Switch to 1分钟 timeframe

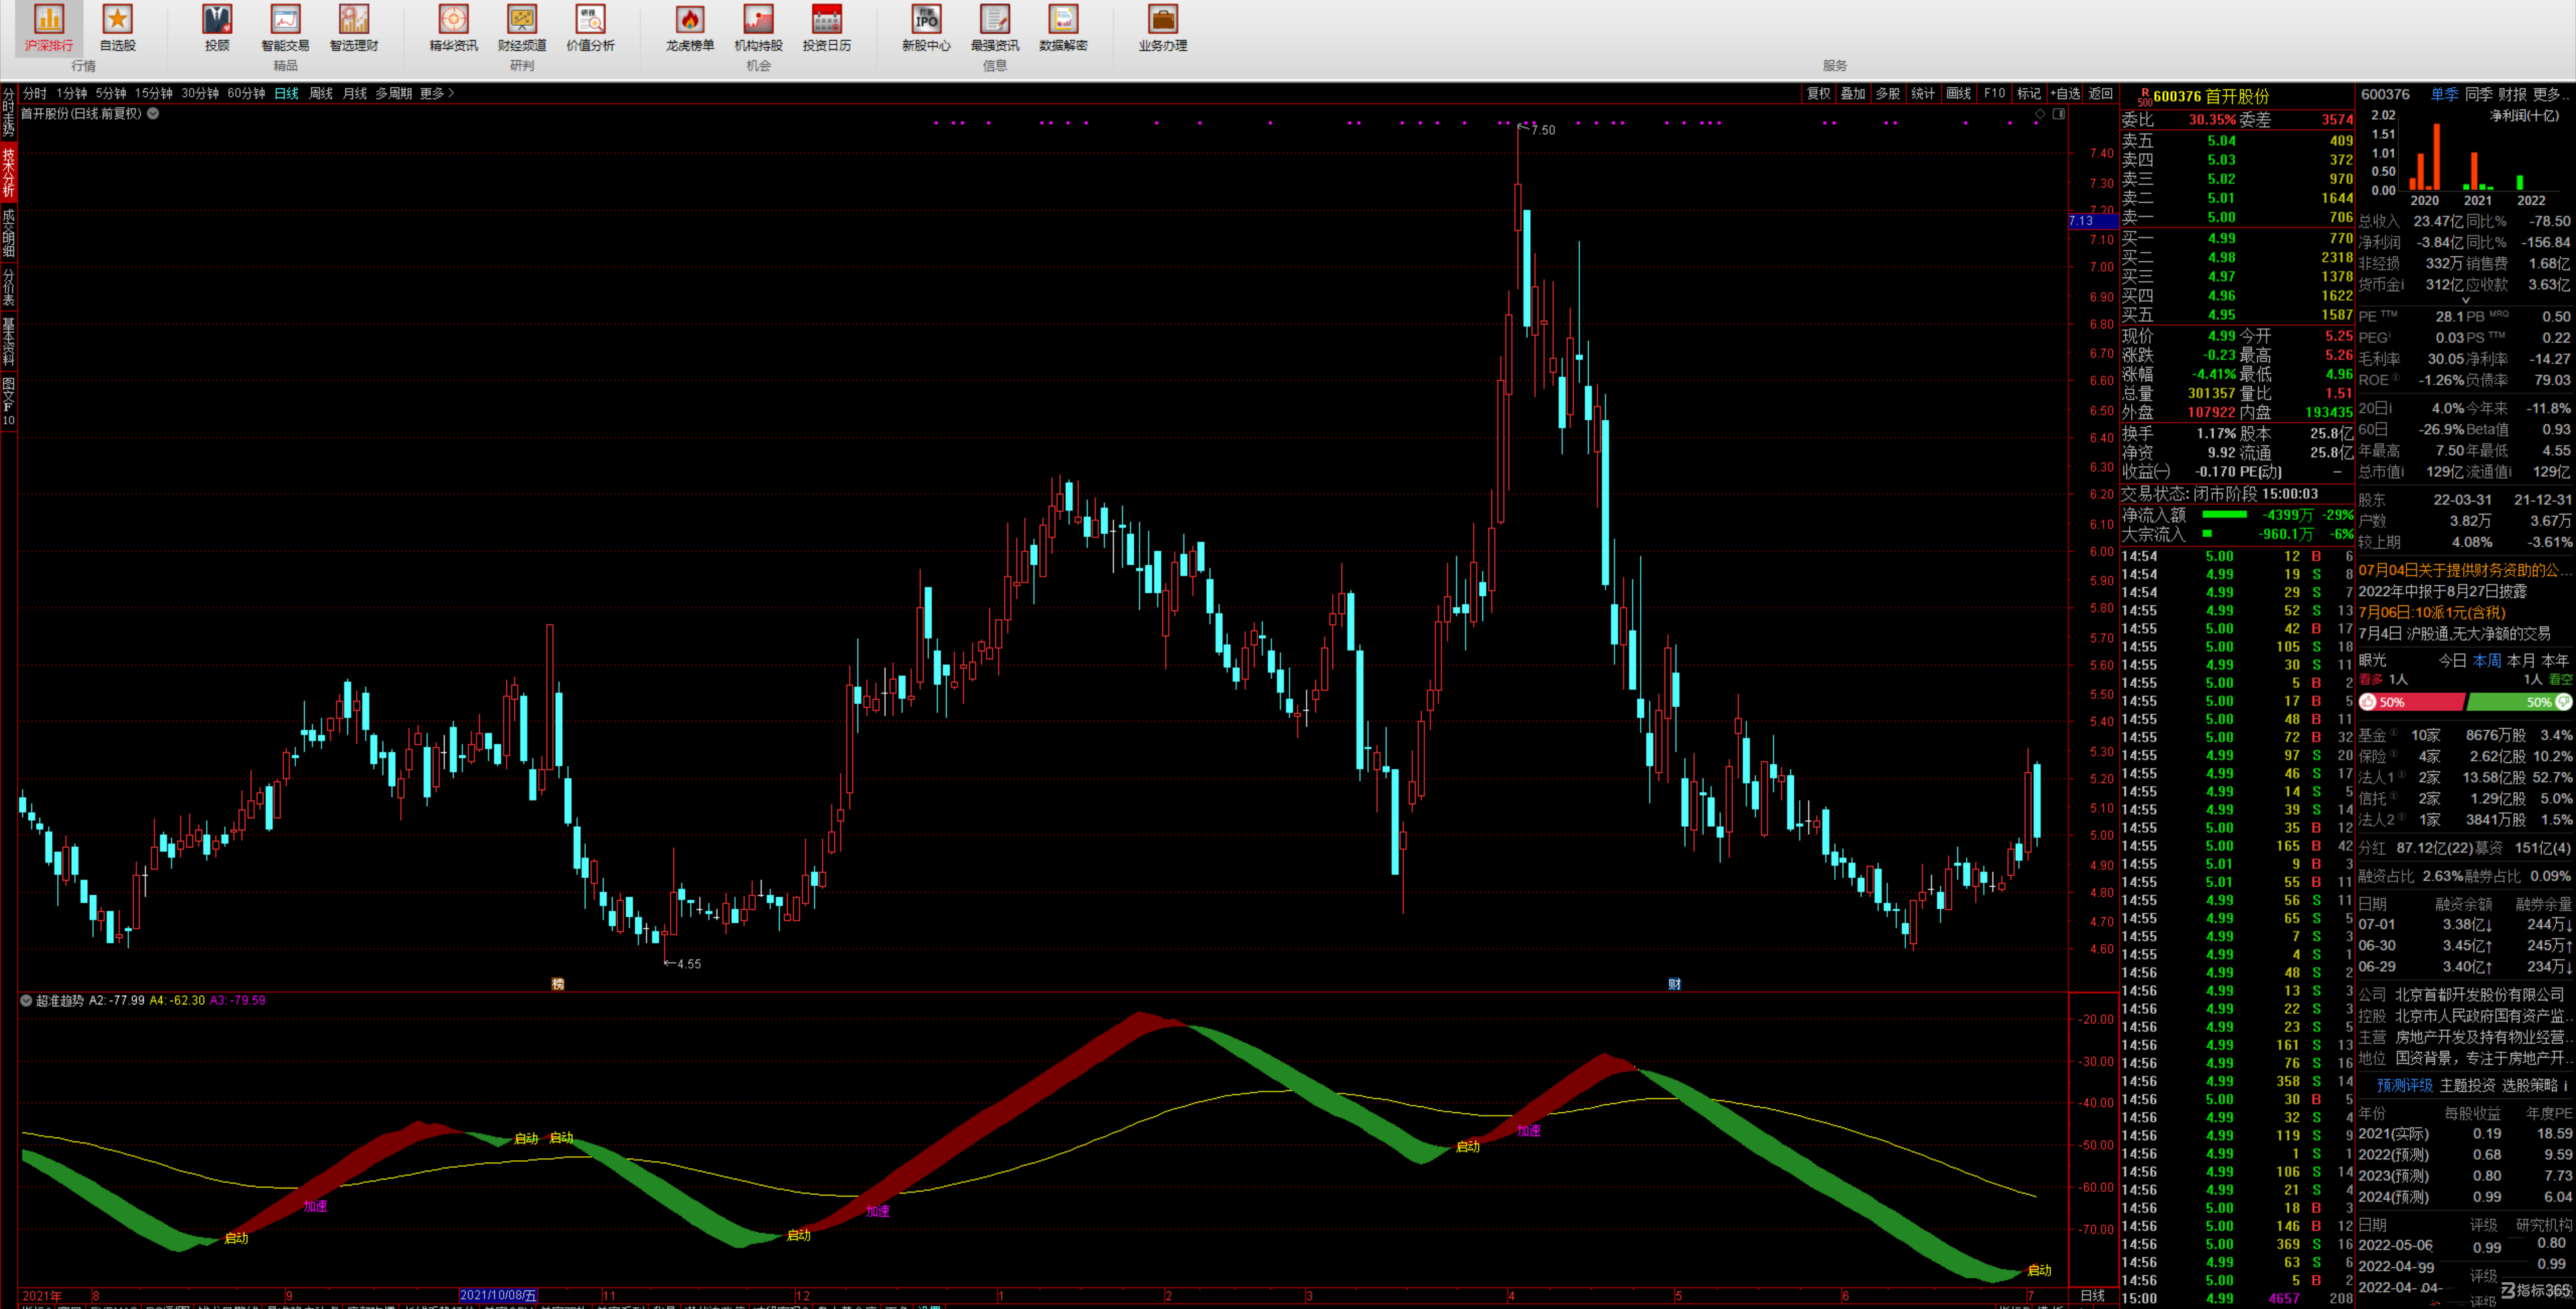click(71, 93)
